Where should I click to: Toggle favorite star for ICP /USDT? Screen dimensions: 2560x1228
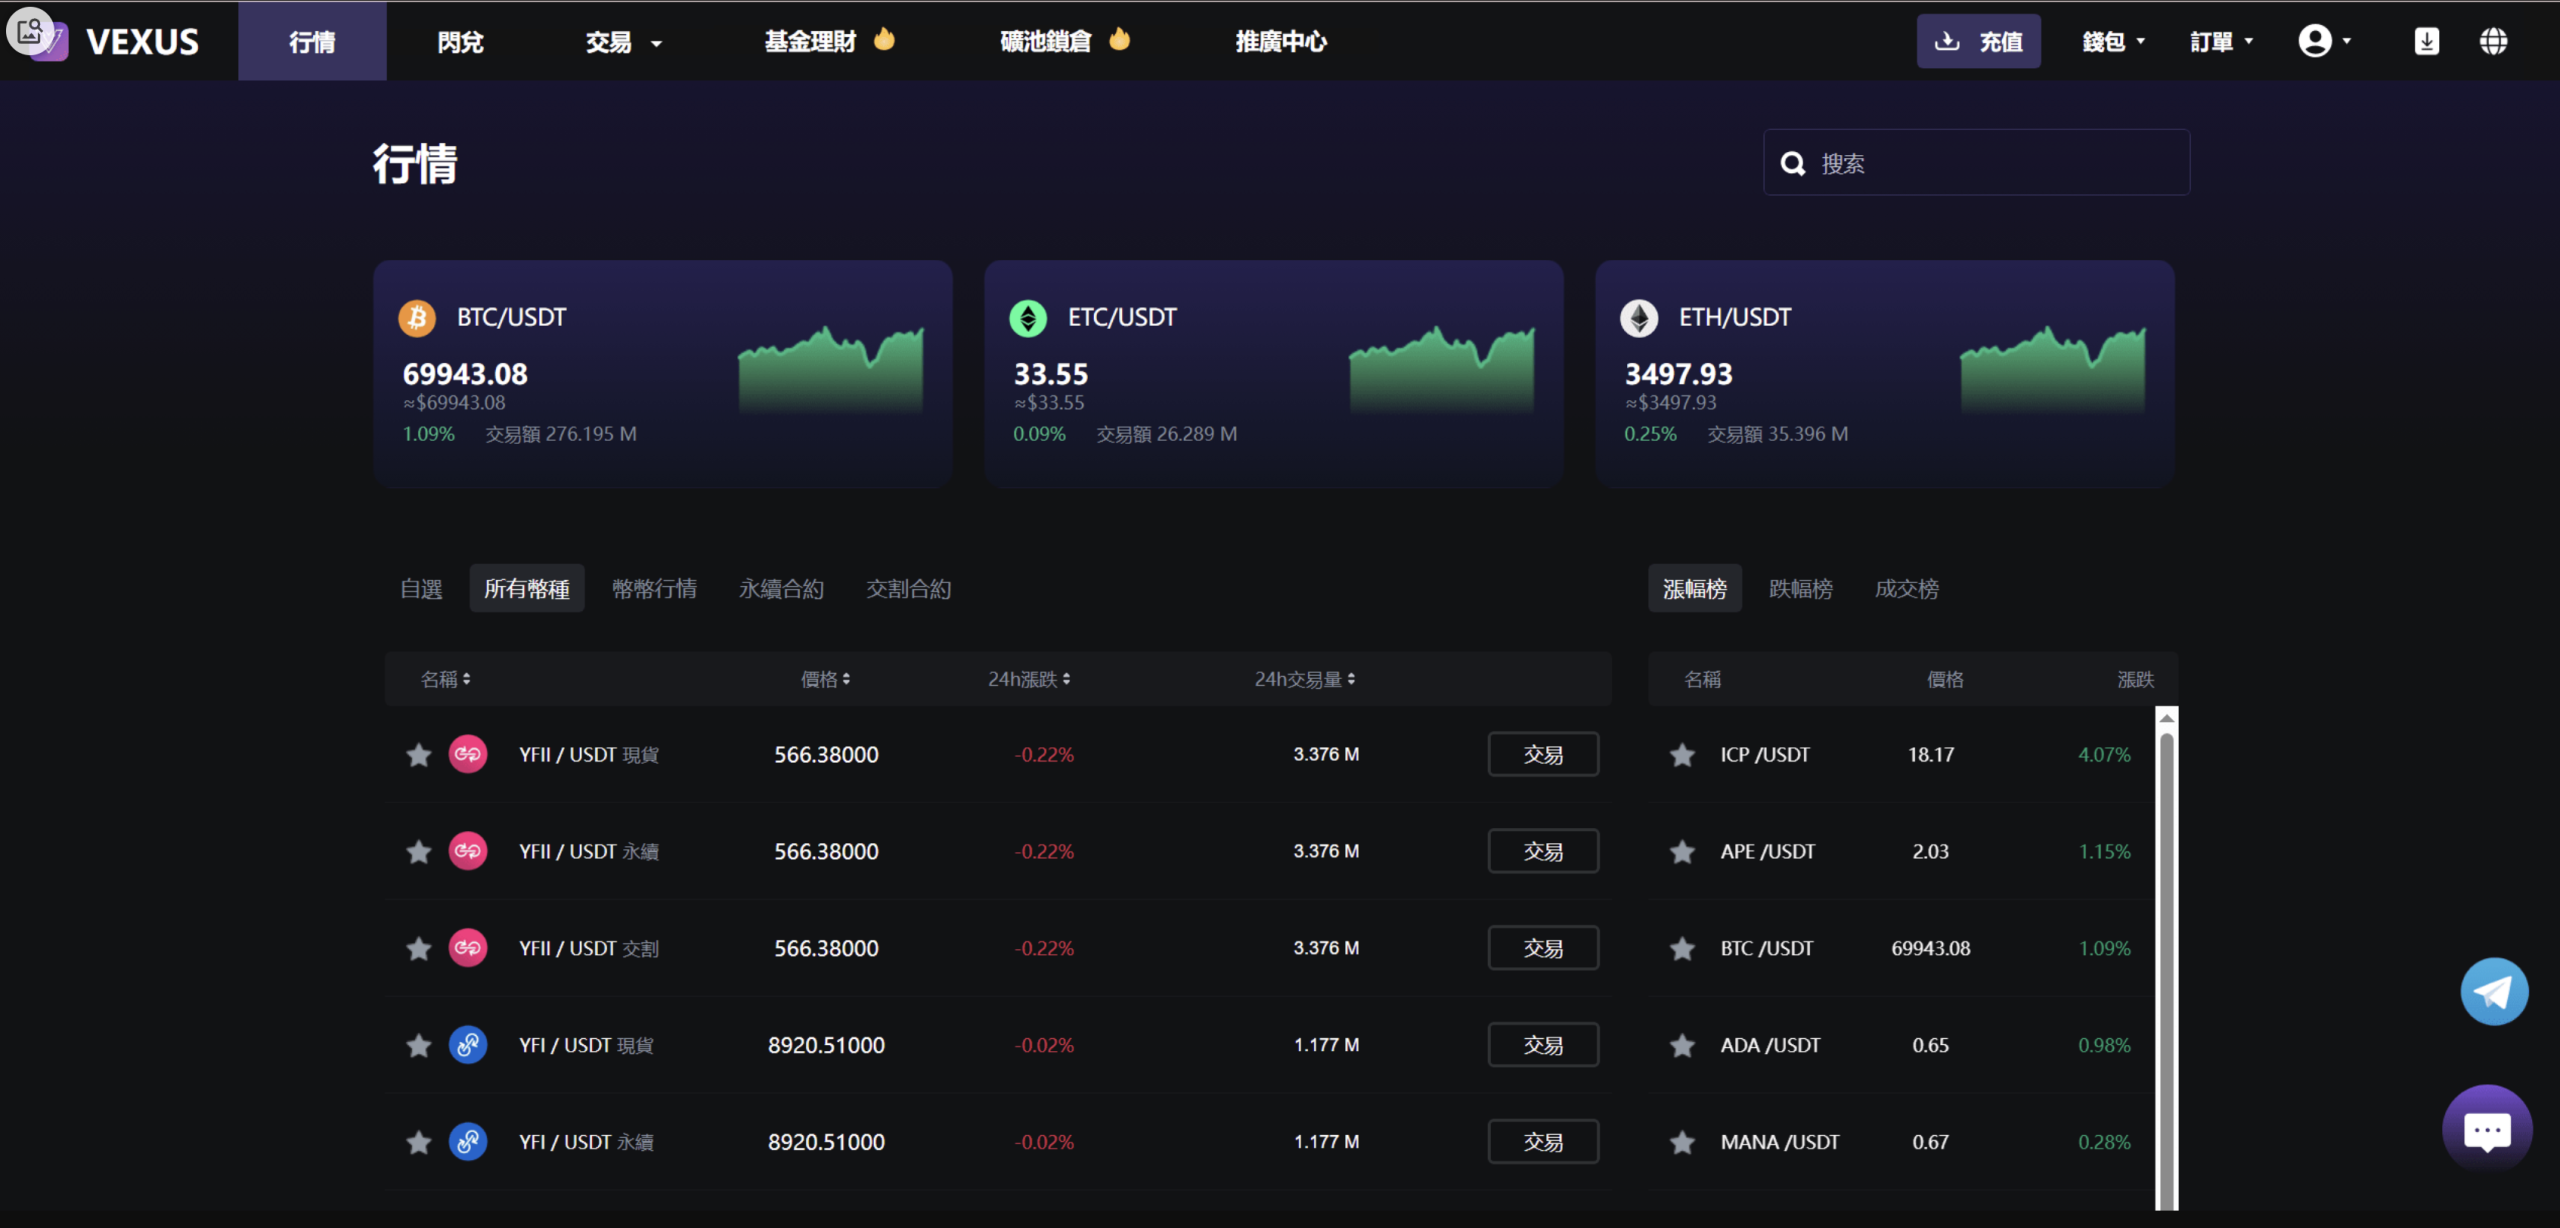pos(1682,755)
